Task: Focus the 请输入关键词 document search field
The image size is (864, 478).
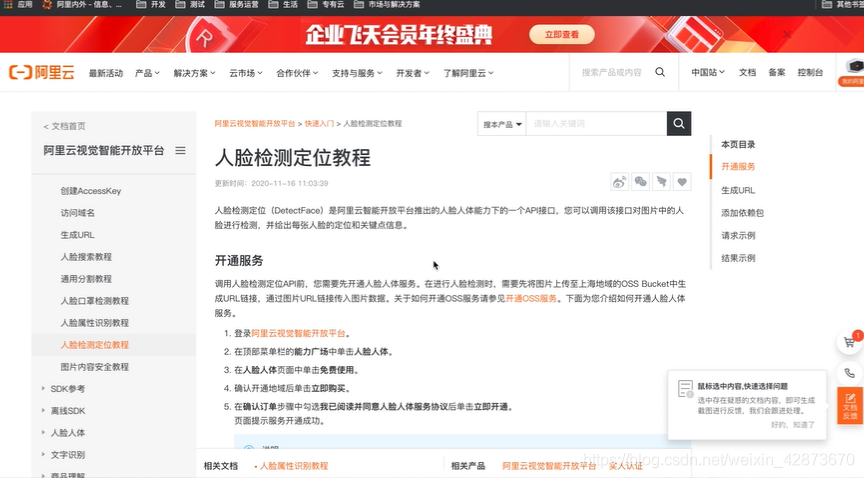Action: pyautogui.click(x=596, y=123)
